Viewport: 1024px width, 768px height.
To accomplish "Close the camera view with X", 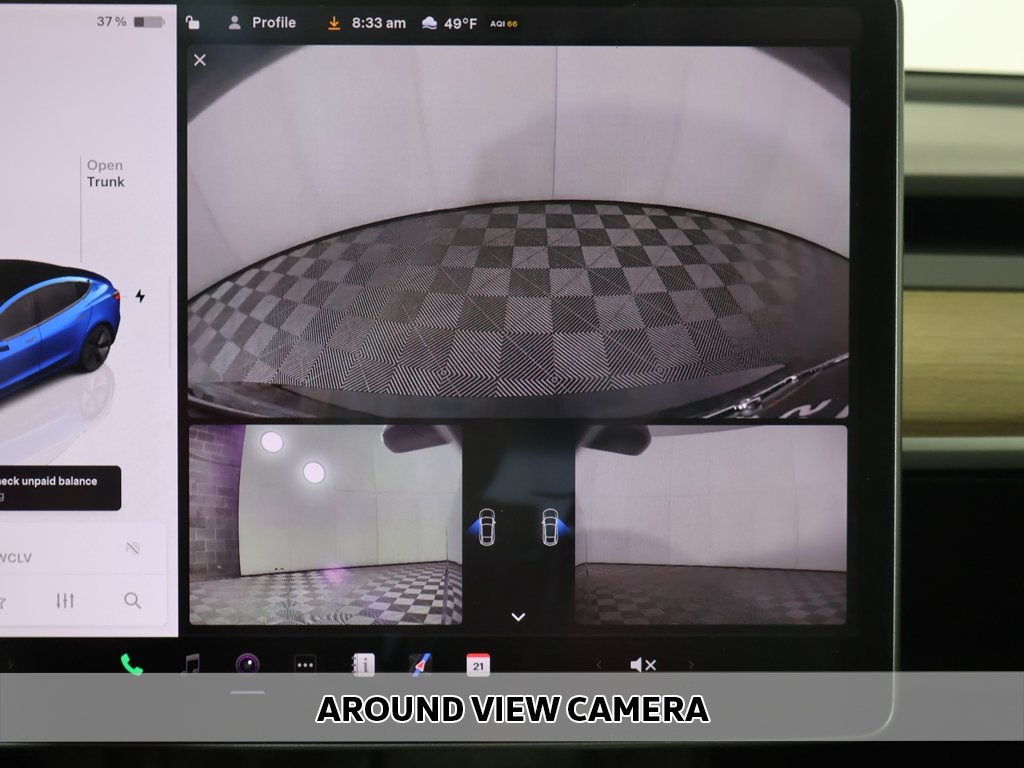I will [200, 60].
